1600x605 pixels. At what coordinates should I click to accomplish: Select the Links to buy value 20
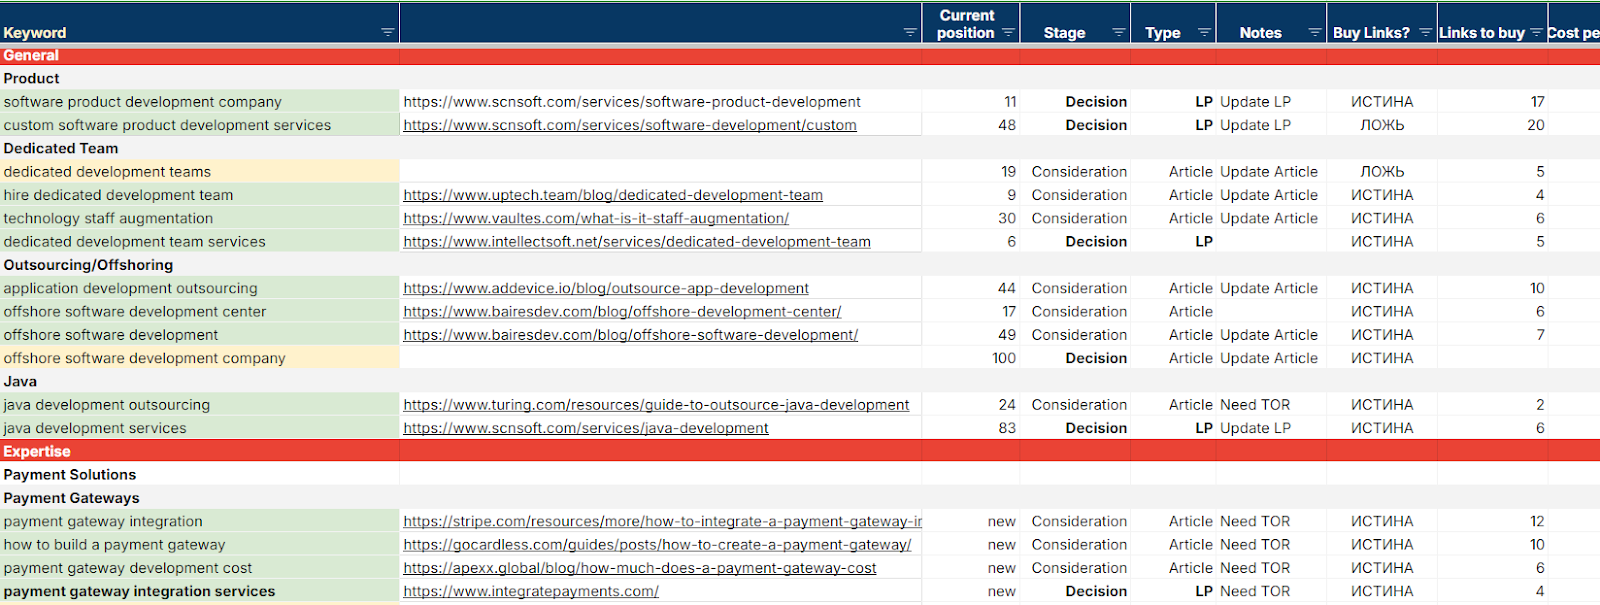(x=1536, y=125)
